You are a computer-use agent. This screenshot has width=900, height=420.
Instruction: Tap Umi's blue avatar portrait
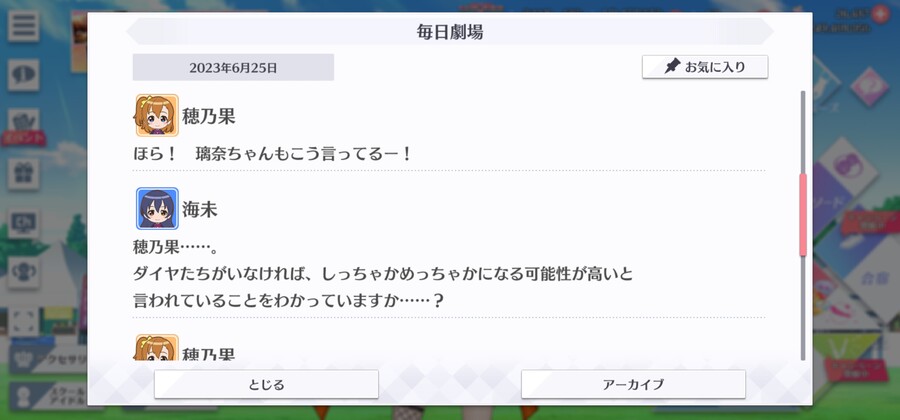click(x=157, y=208)
